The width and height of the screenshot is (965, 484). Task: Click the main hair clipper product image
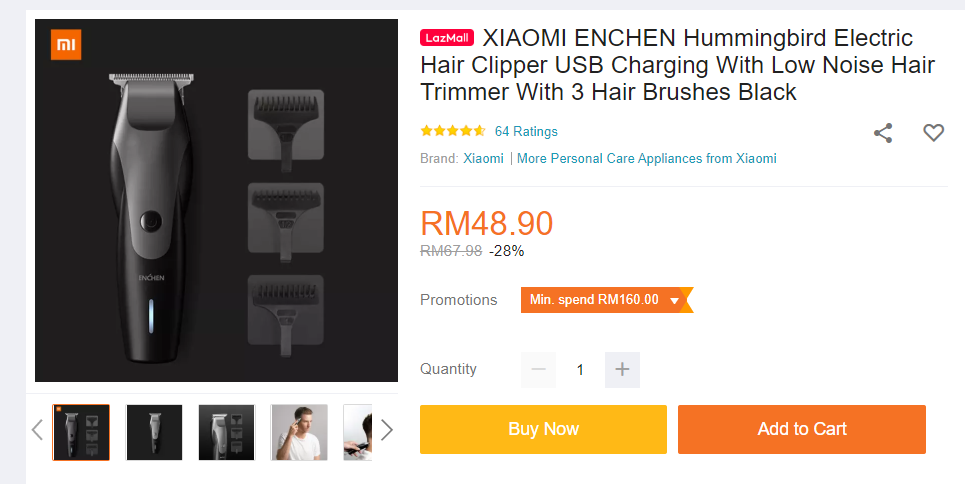click(x=217, y=201)
